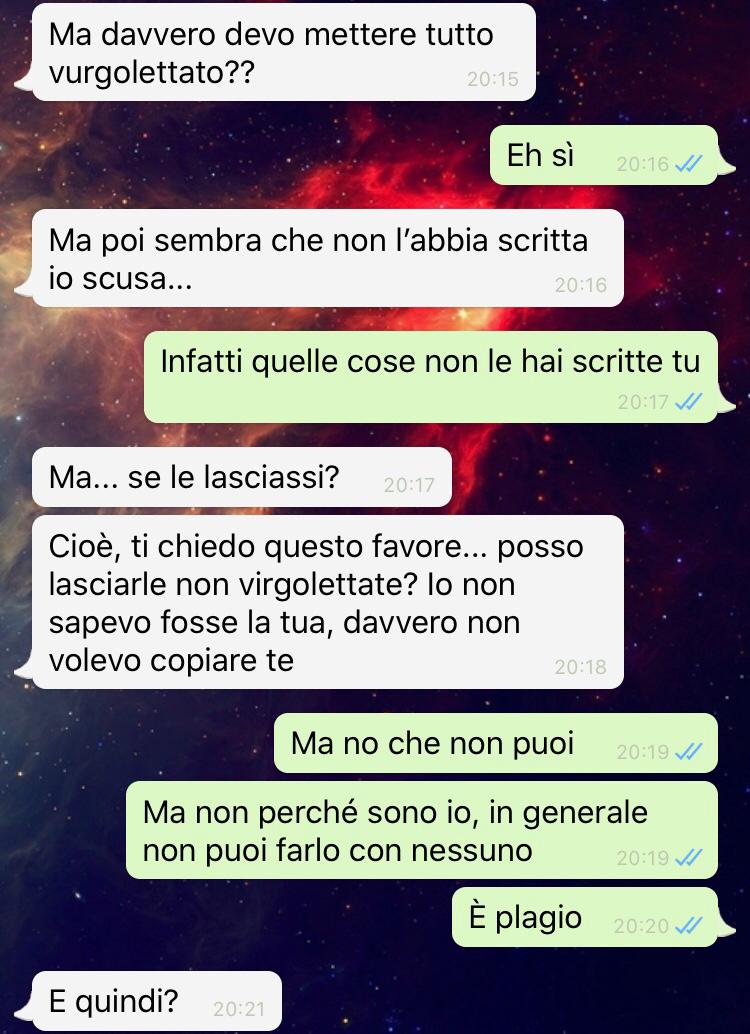Select the 'Eh sì' reply bubble
The width and height of the screenshot is (750, 1034).
[604, 155]
